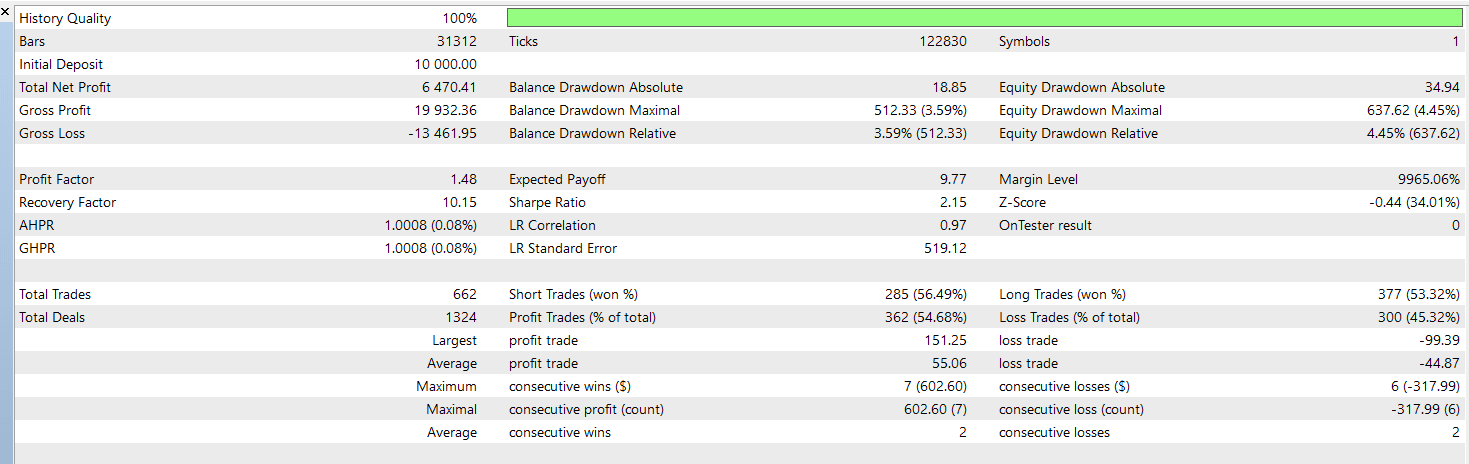Click the Expected Payoff value 9.77
Screen dimensions: 1469x464
954,179
